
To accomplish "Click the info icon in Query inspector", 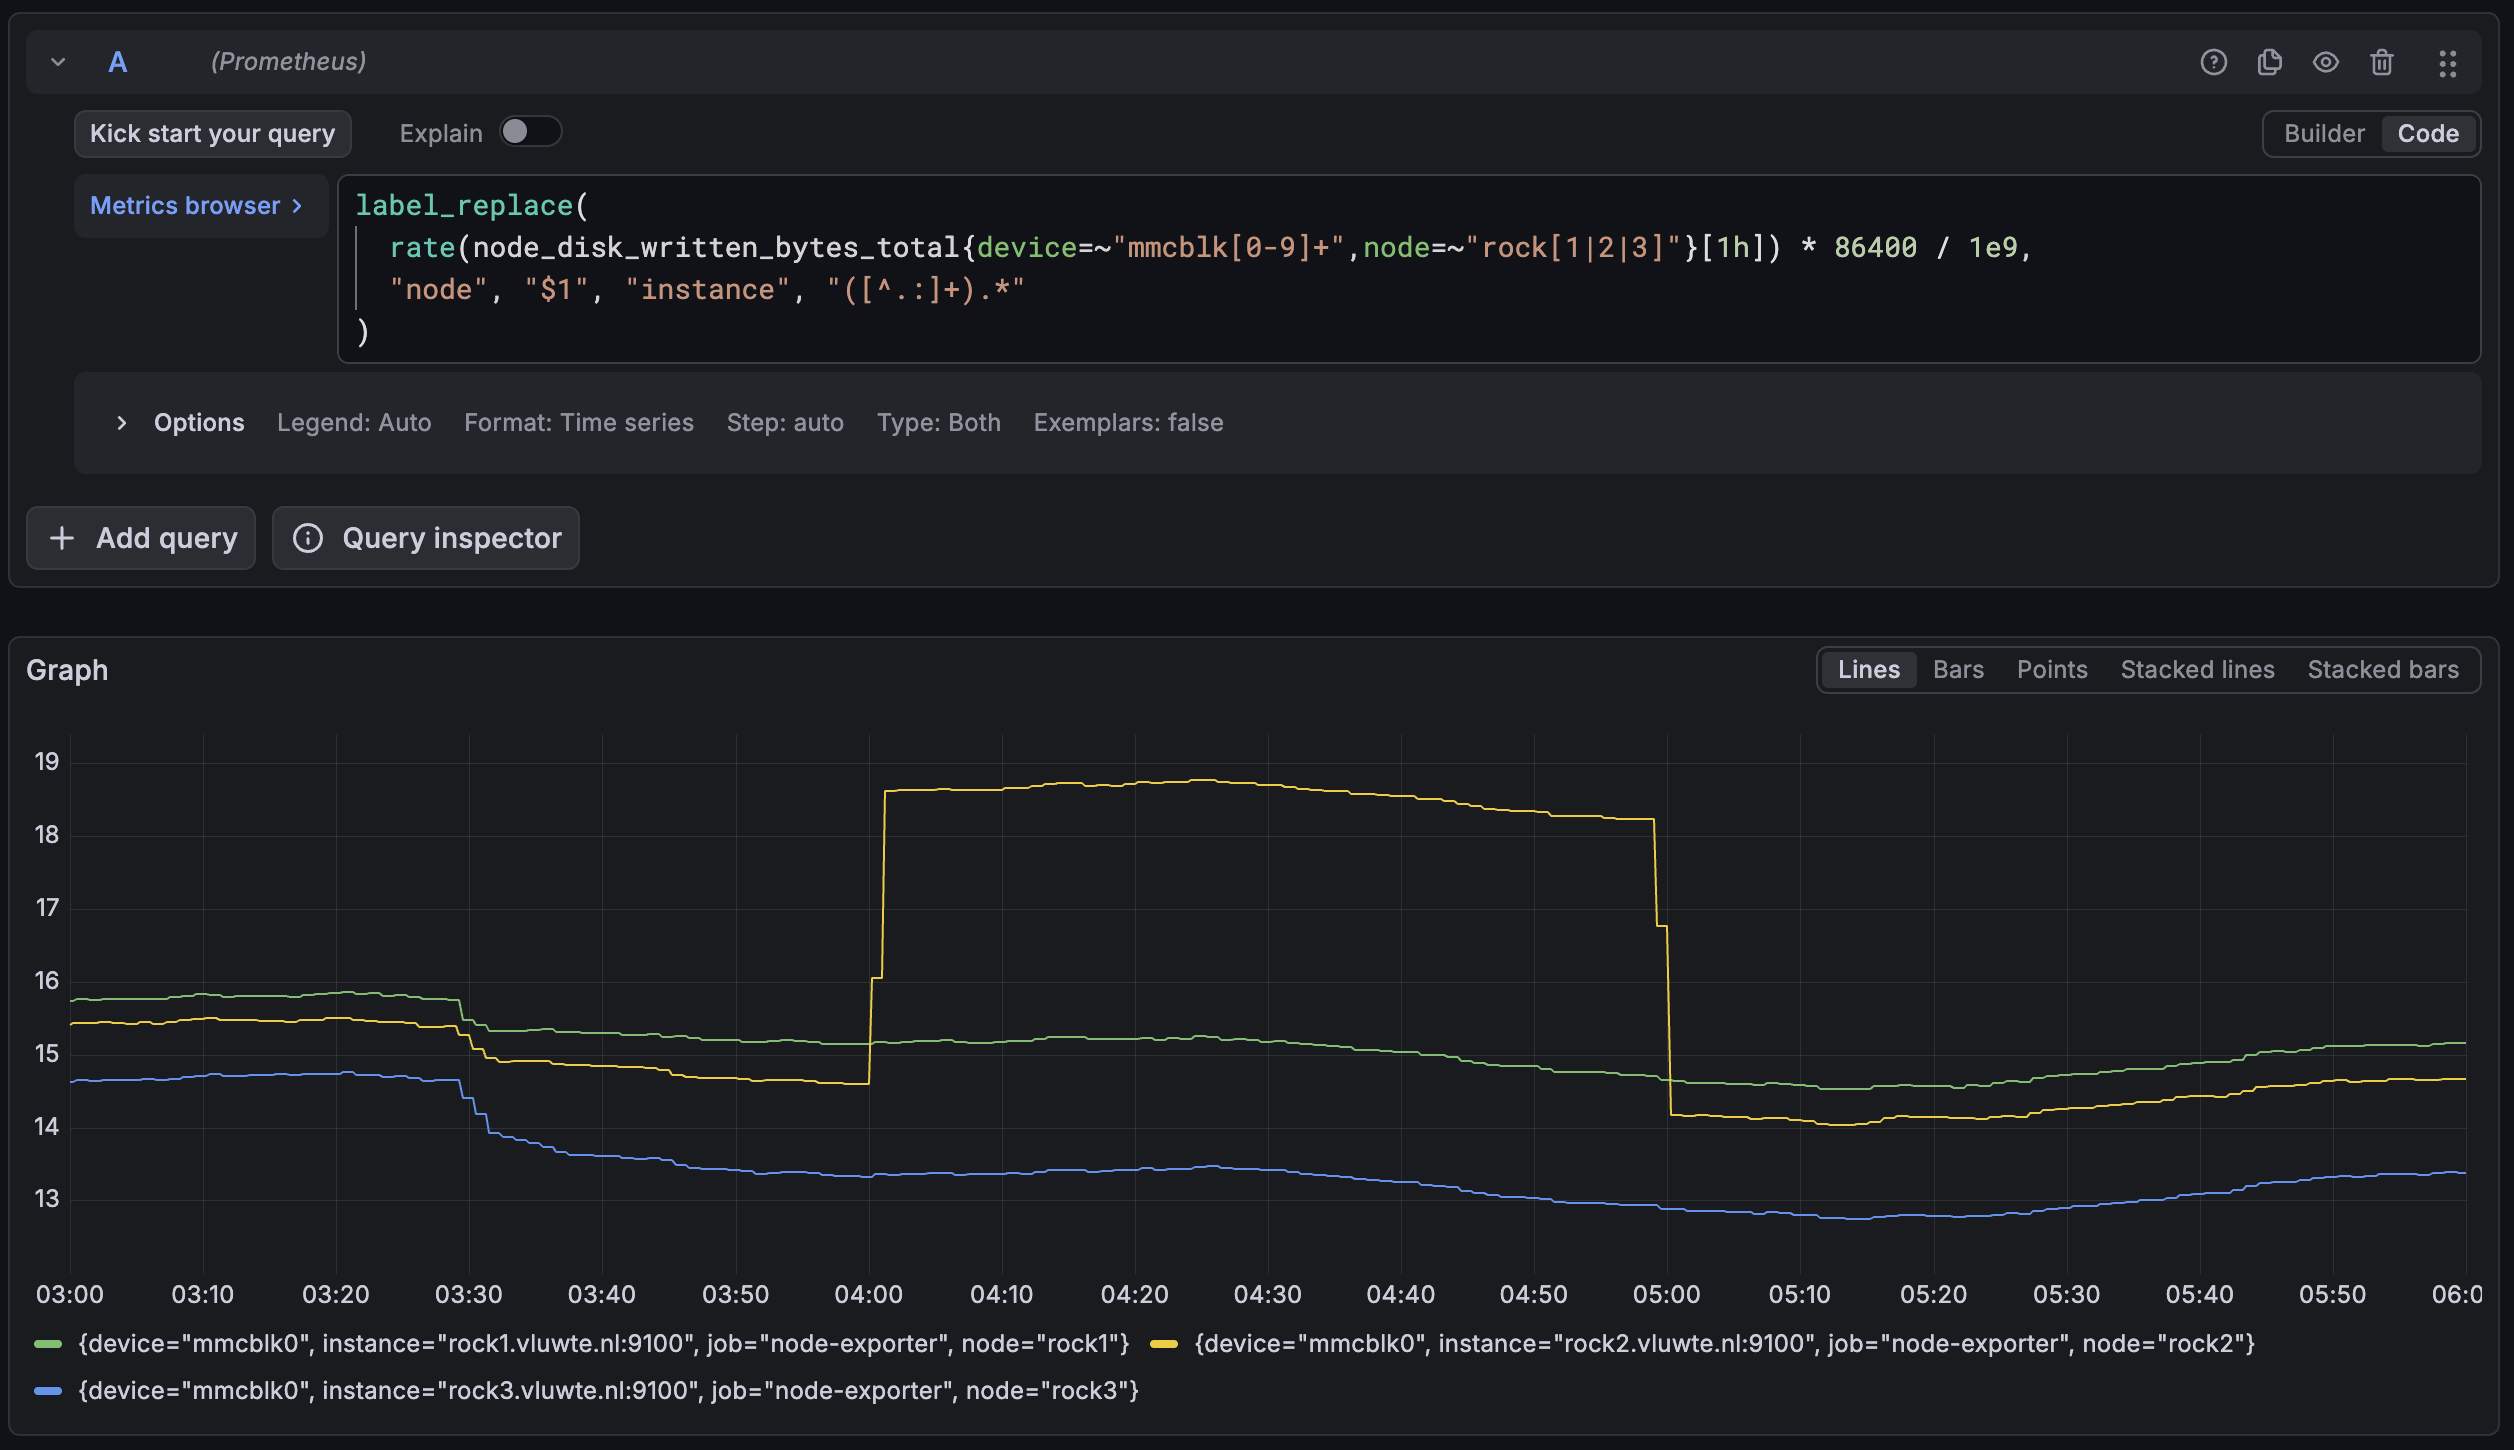I will (x=308, y=538).
